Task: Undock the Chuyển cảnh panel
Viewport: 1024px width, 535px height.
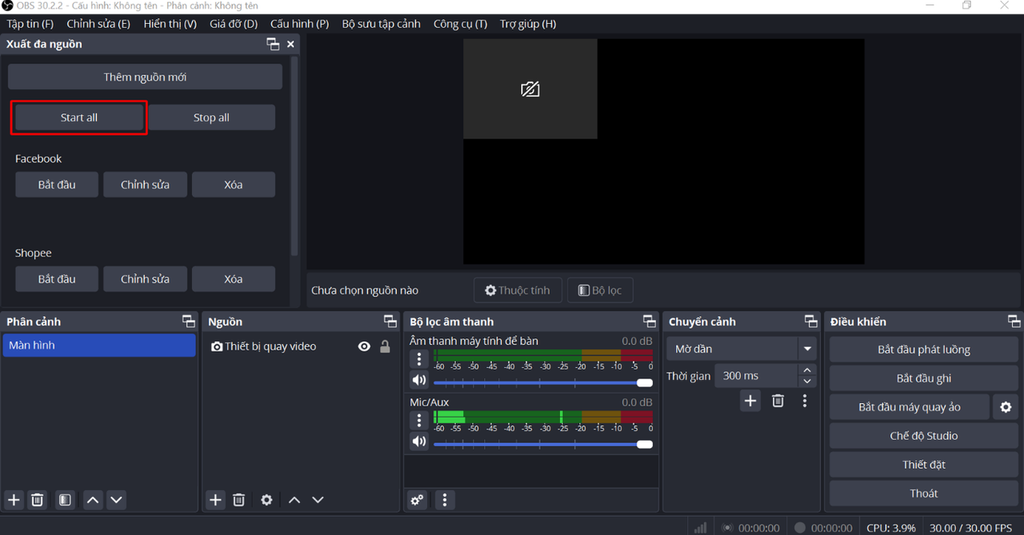Action: 810,321
